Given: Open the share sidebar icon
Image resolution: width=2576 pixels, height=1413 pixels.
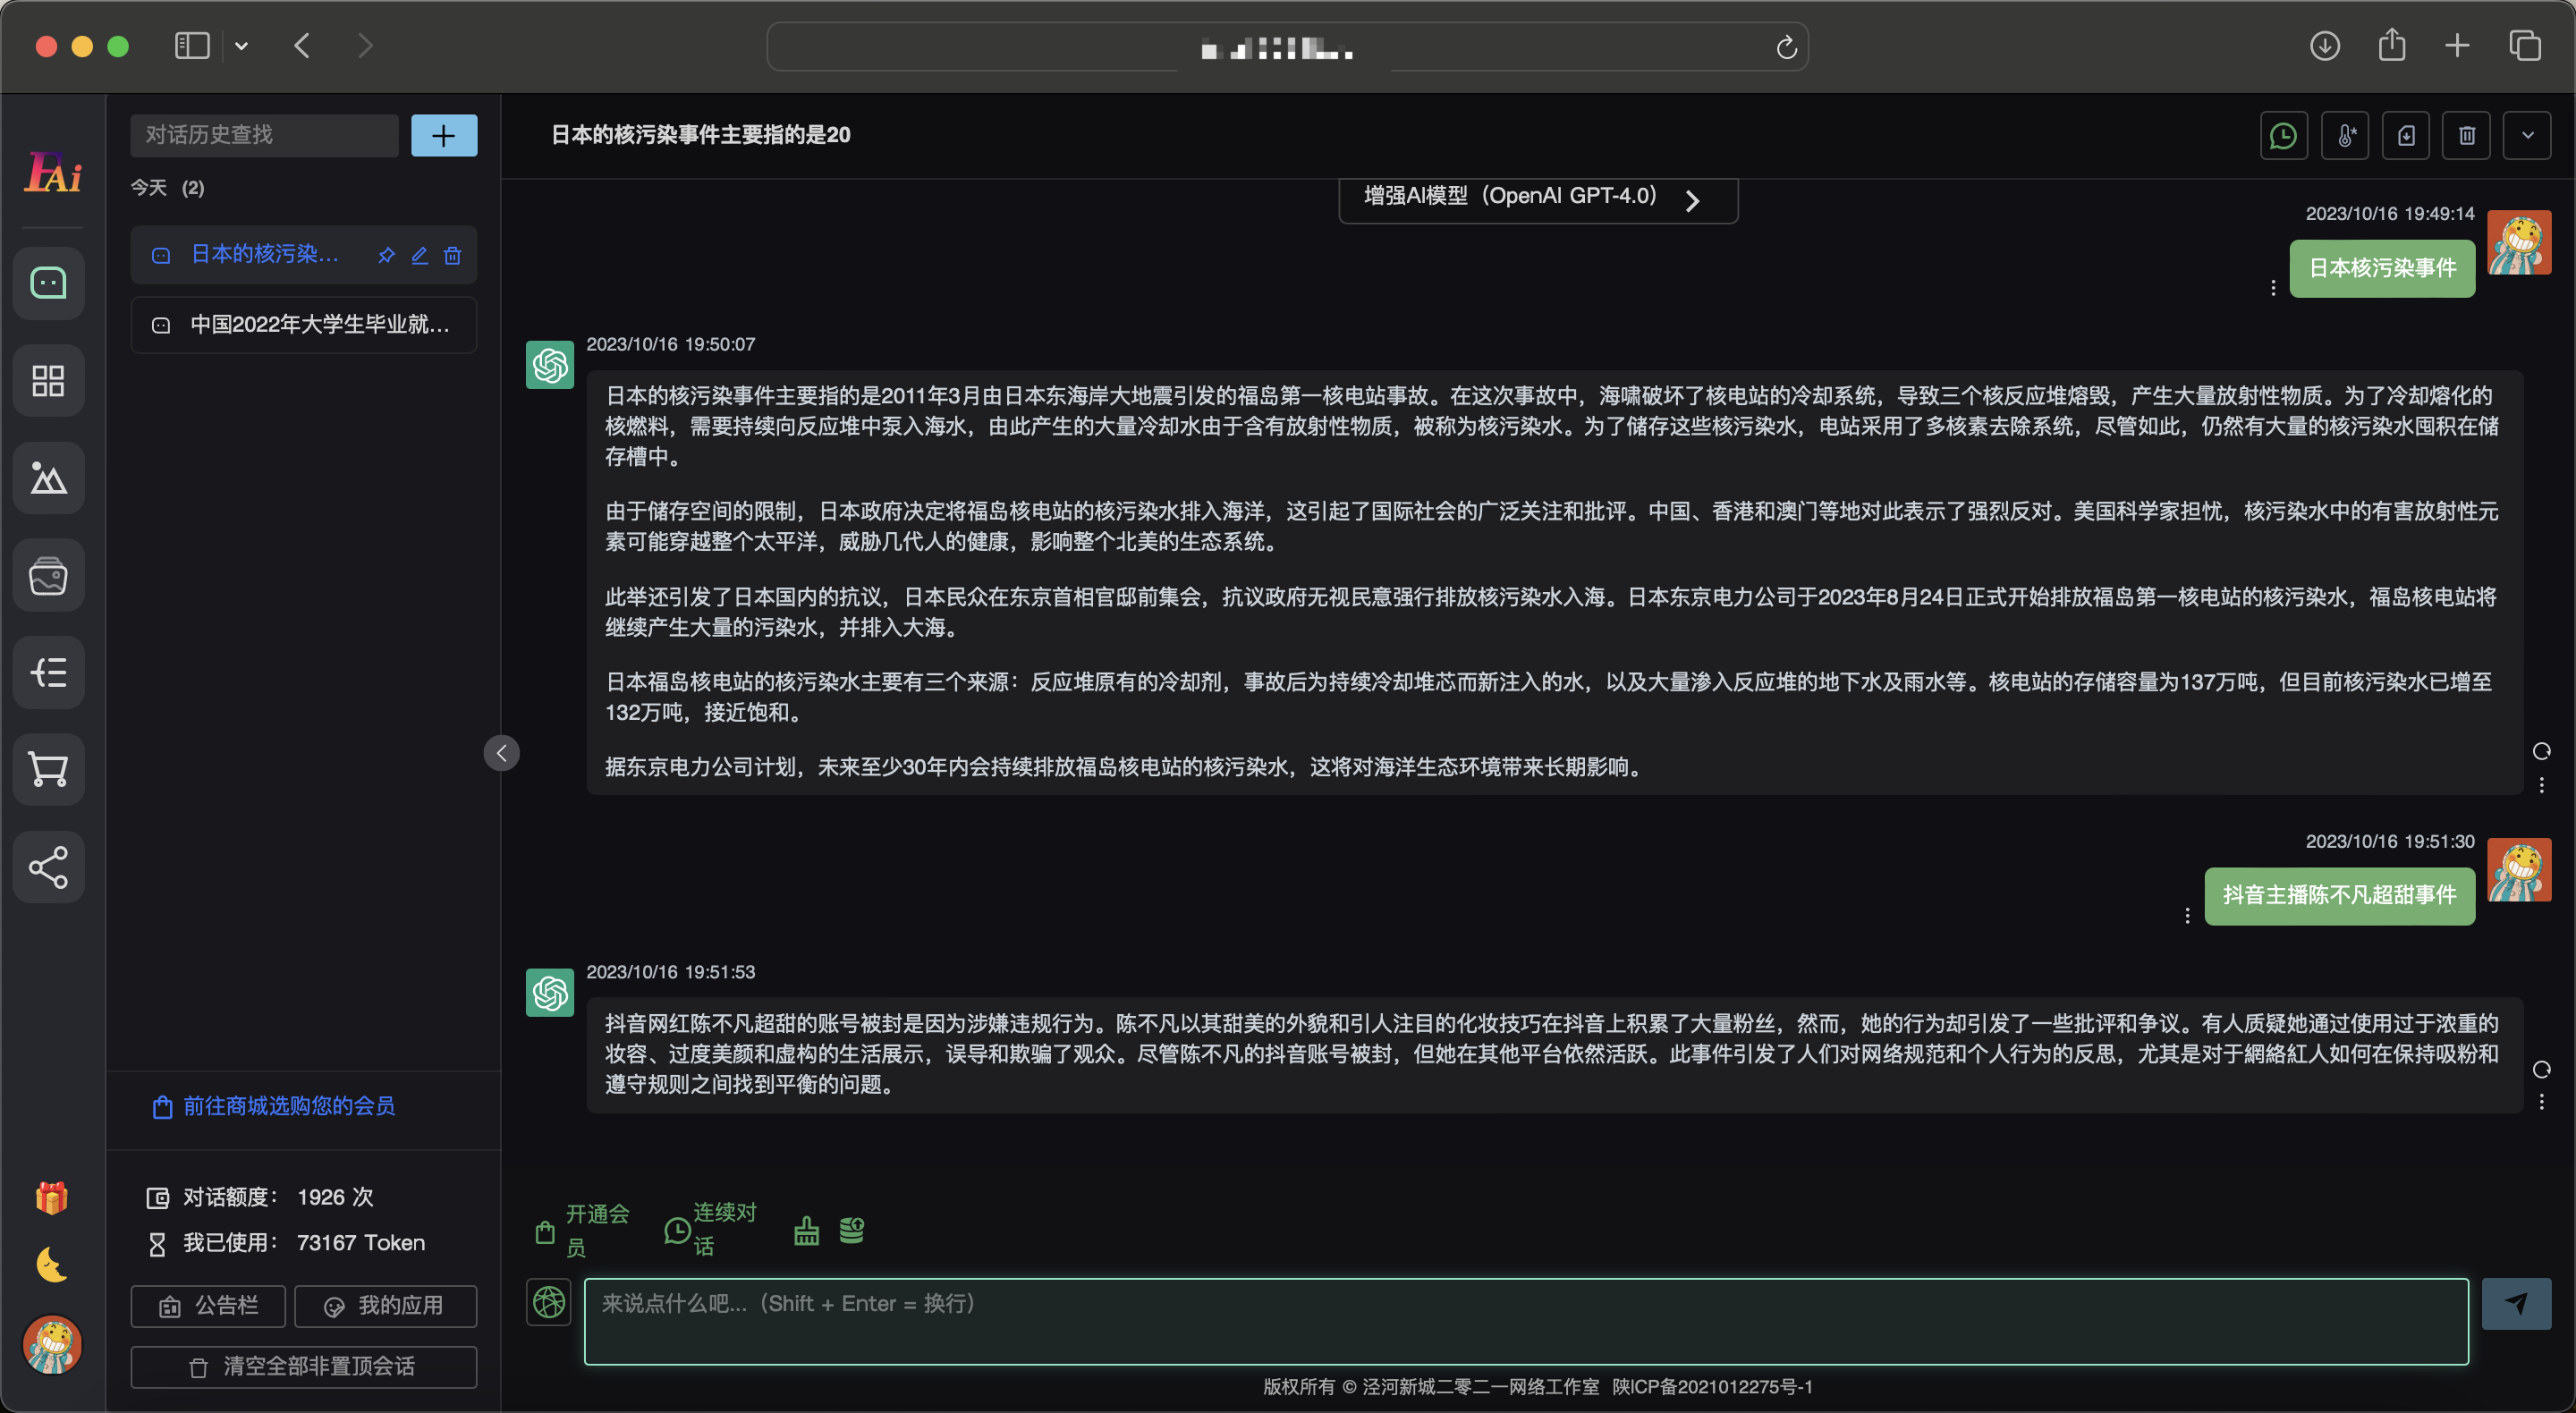Looking at the screenshot, I should click(x=48, y=867).
